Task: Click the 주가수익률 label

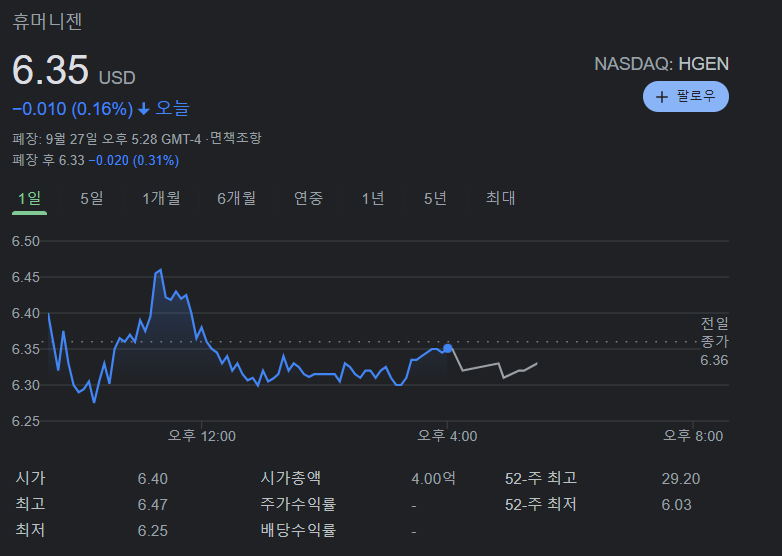Action: point(298,504)
